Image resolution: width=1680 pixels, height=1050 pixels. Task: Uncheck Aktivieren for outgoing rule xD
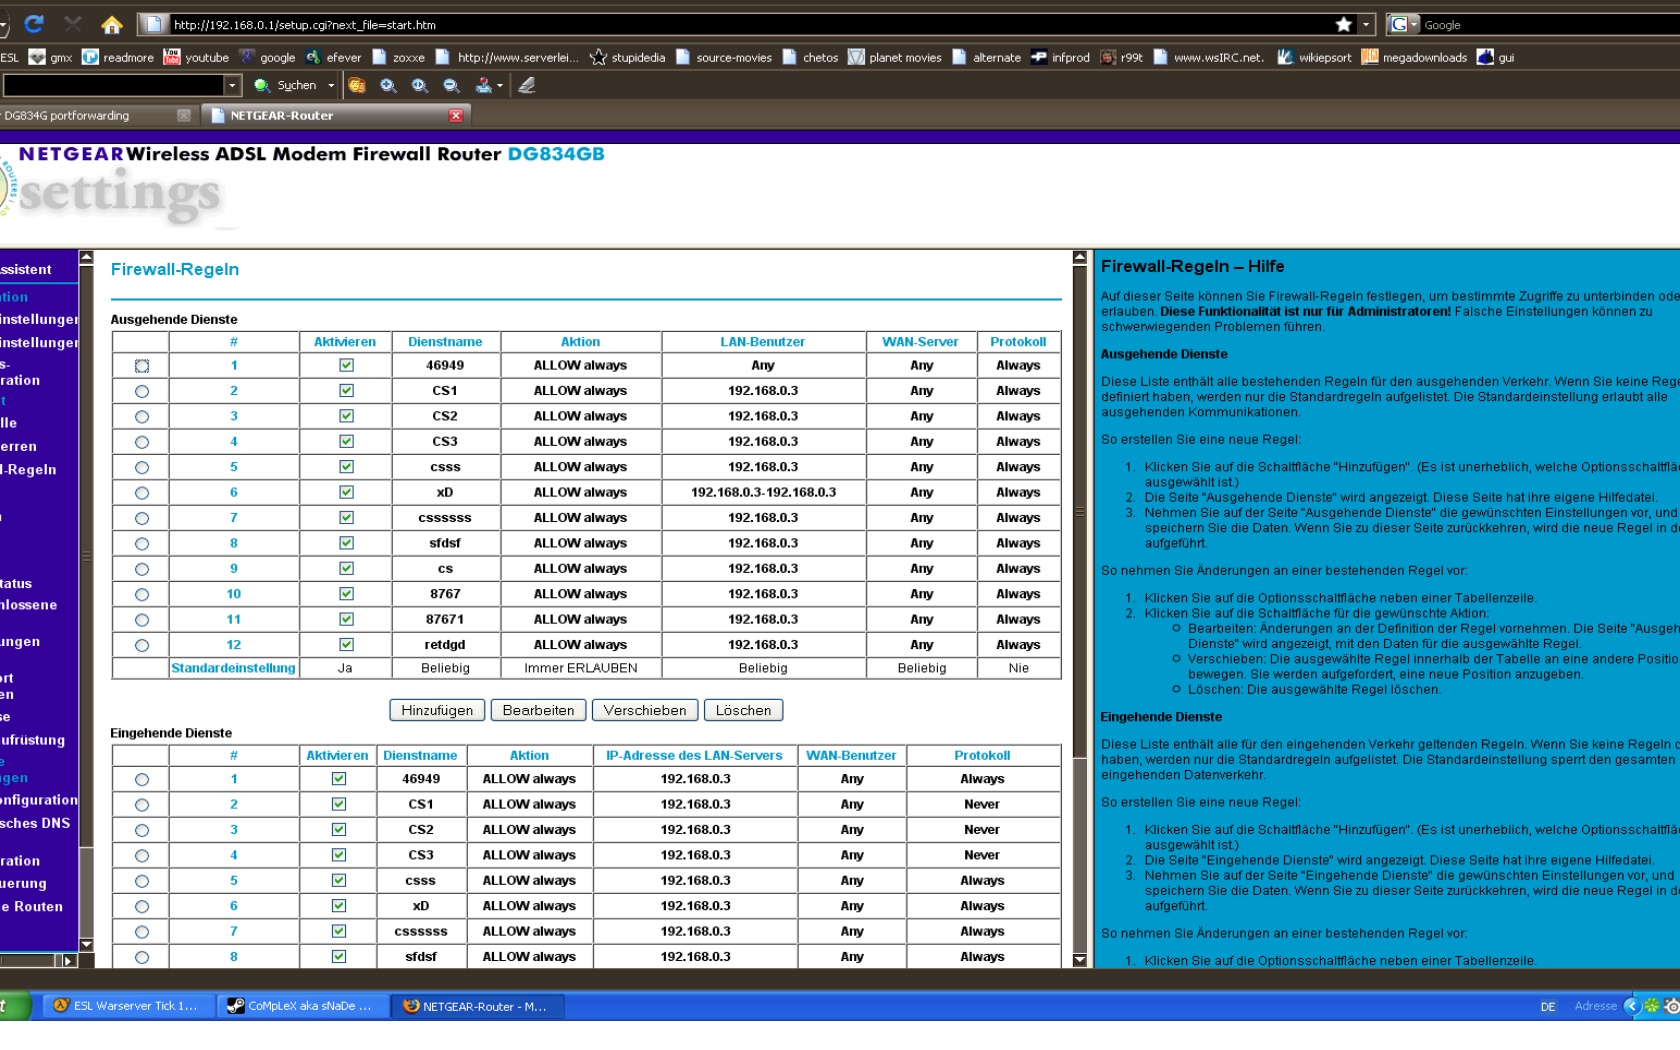pyautogui.click(x=346, y=492)
